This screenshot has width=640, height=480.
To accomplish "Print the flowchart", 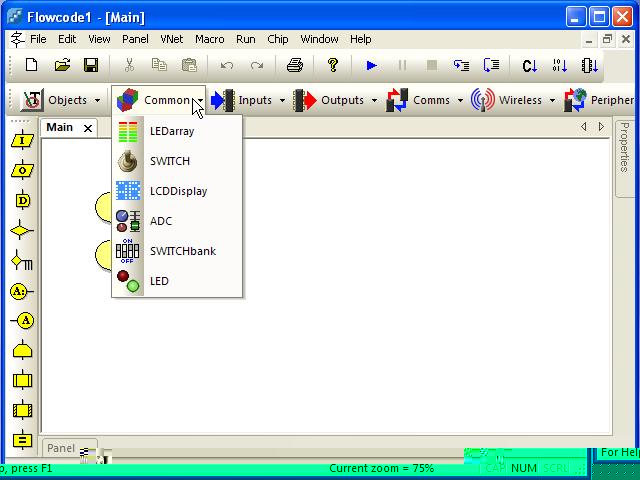I will (x=295, y=65).
